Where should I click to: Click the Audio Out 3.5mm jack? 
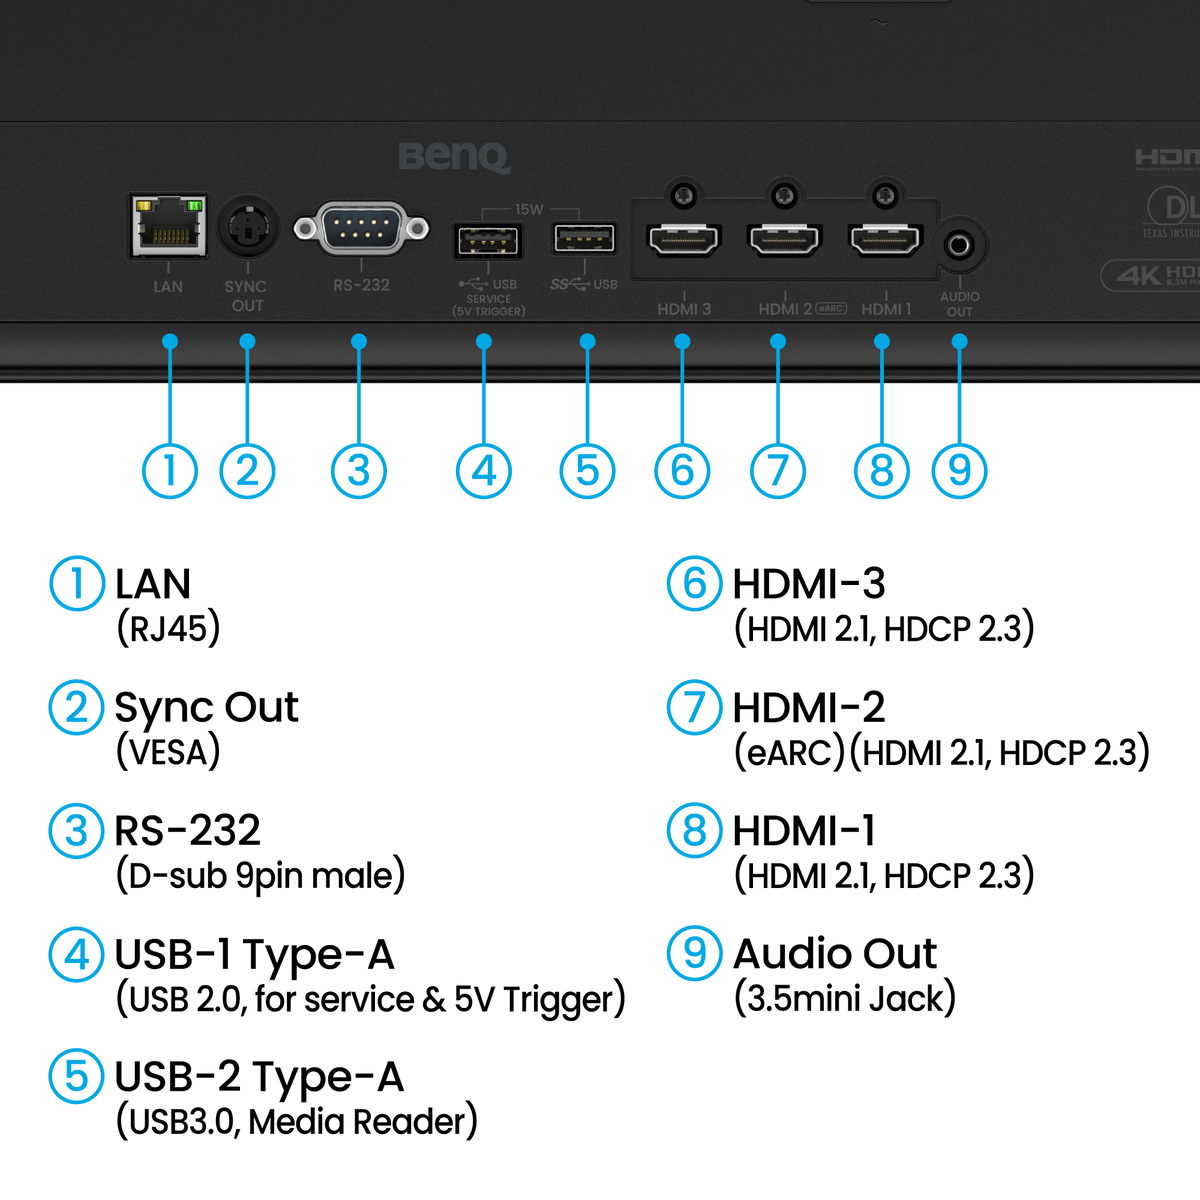point(958,244)
